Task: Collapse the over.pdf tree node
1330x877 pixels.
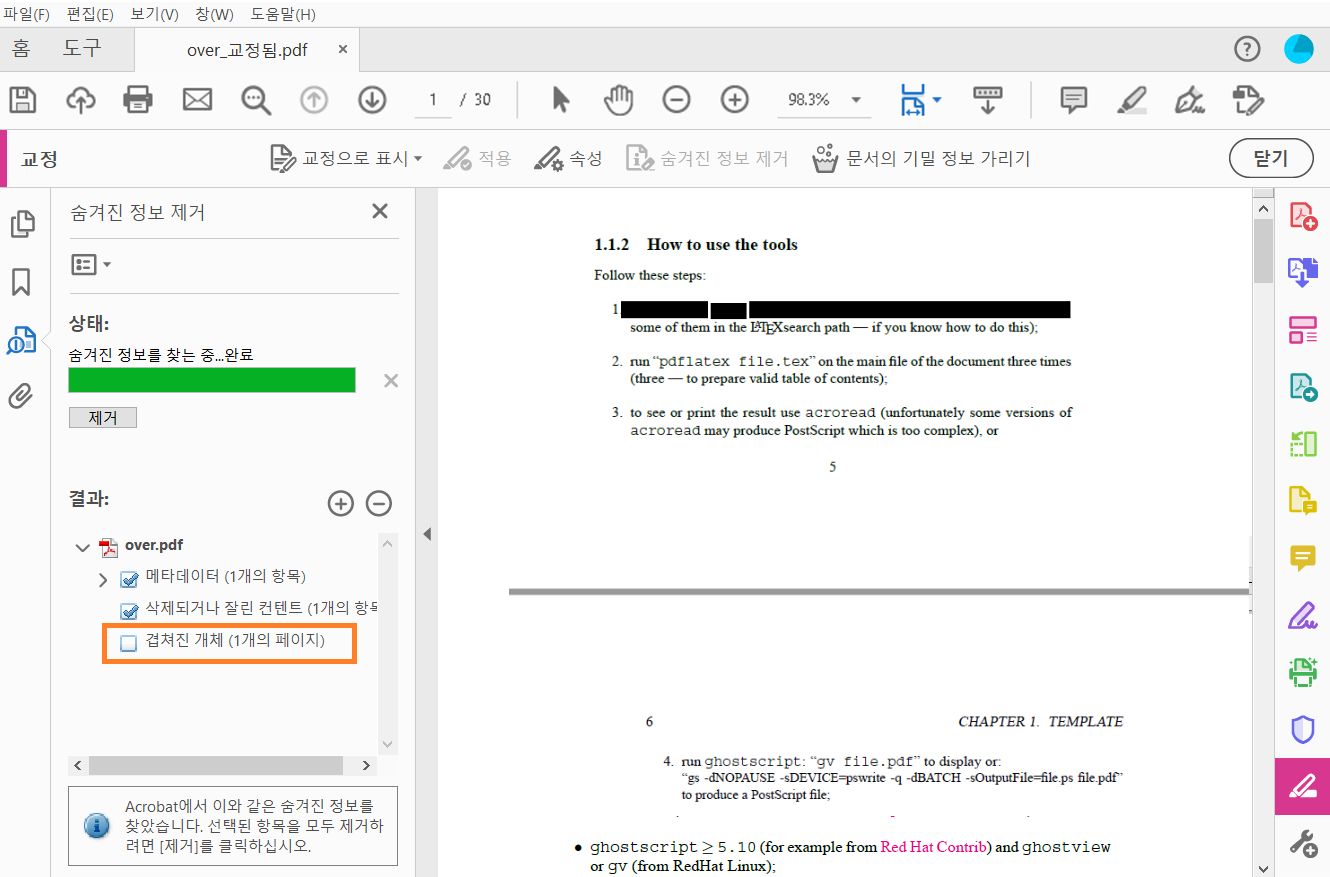Action: click(x=82, y=545)
